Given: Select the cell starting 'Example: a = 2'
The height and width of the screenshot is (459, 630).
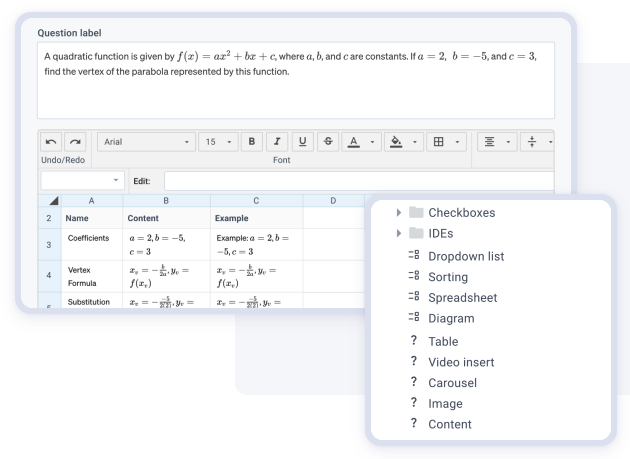Looking at the screenshot, I should pos(257,244).
